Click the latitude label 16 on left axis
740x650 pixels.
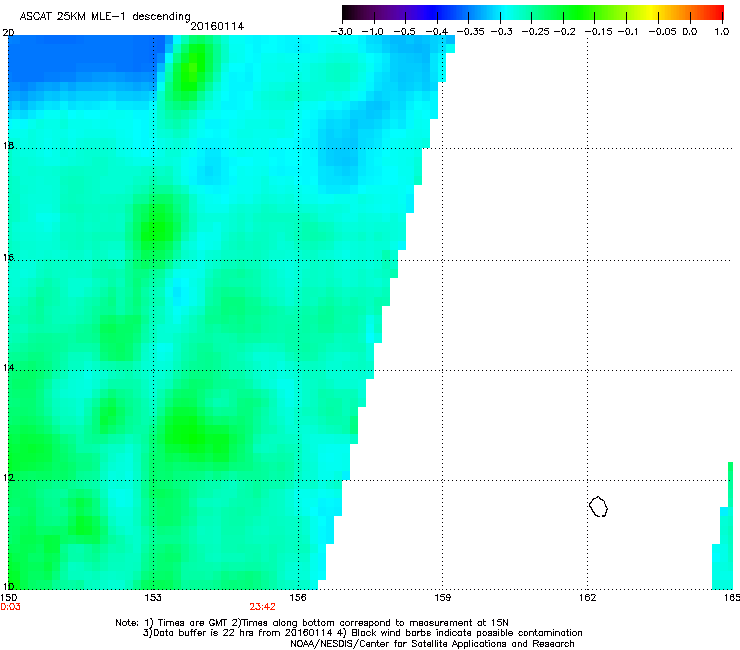(8, 258)
